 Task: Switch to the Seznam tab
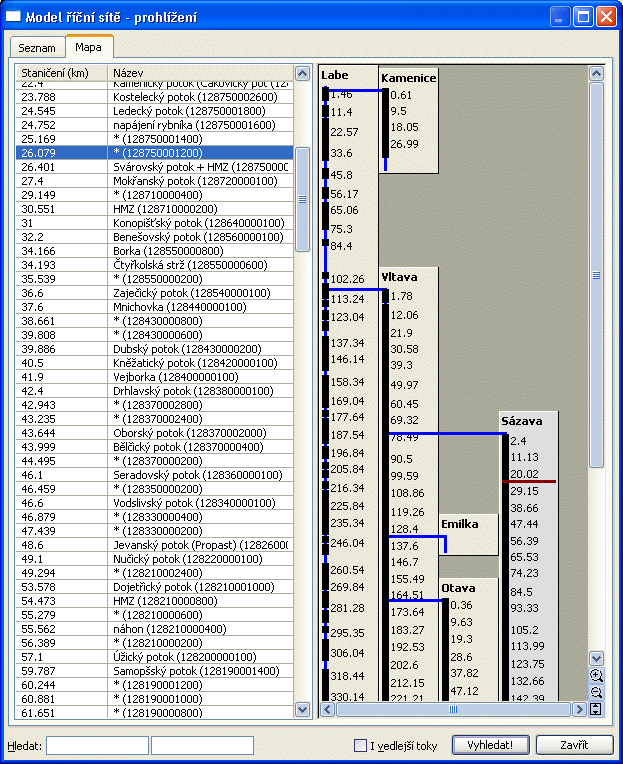(x=37, y=48)
